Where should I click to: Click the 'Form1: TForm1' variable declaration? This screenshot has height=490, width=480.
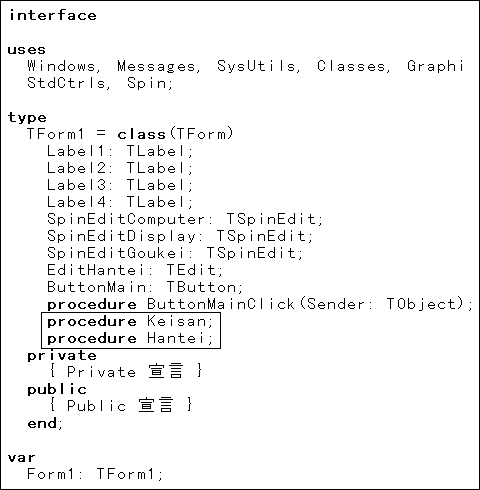(95, 474)
